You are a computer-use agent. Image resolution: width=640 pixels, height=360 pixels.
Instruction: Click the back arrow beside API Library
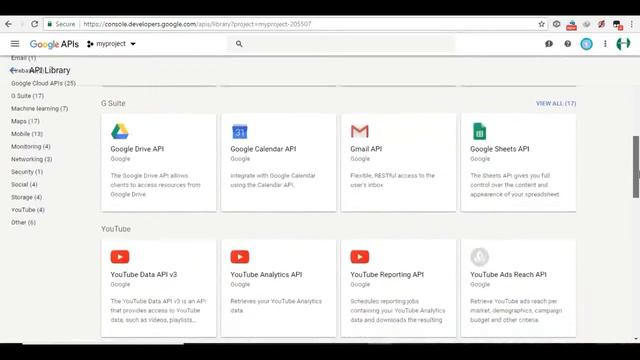[x=13, y=70]
